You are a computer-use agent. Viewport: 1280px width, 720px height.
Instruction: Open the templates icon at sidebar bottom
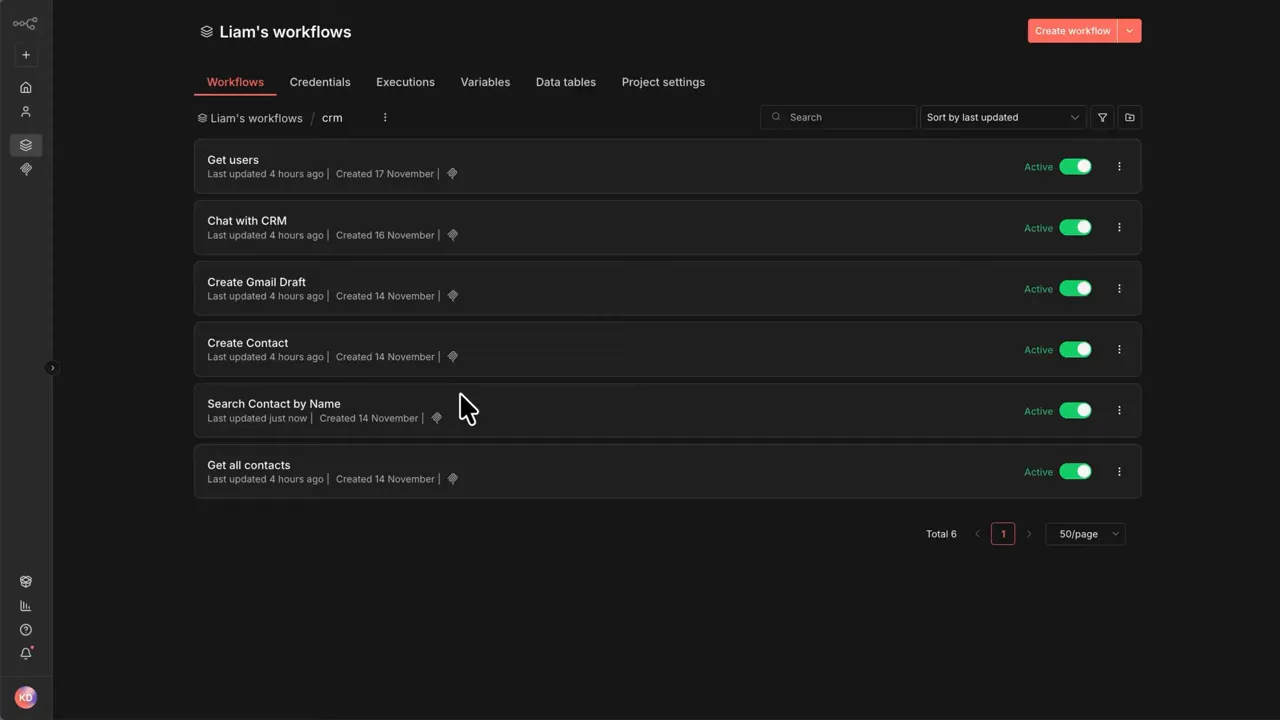(x=26, y=581)
